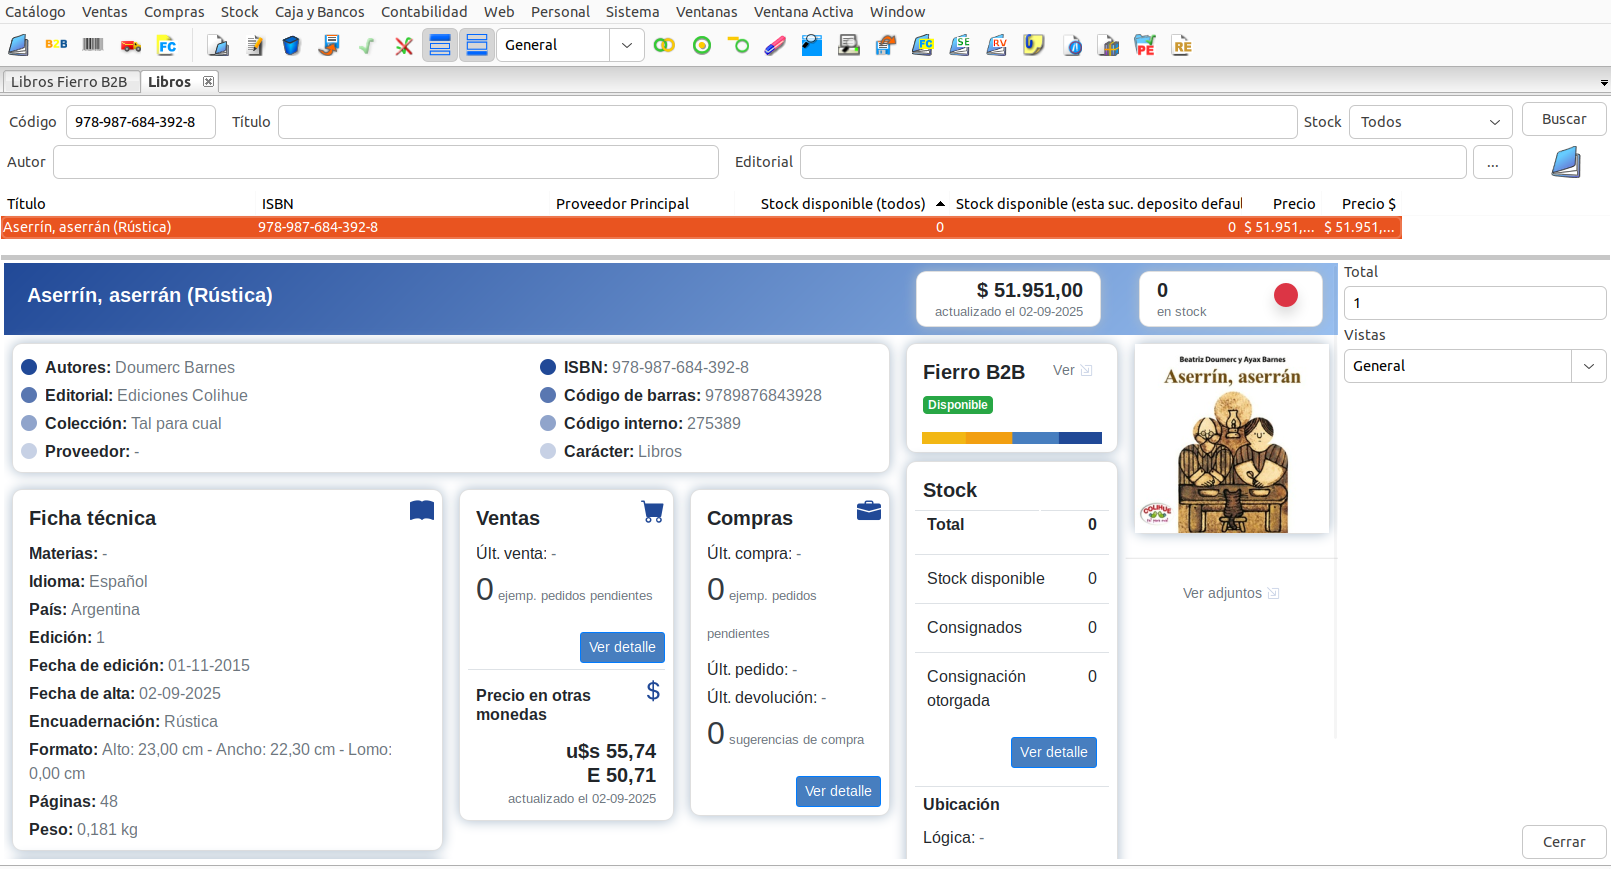Click the paperclip note toolbar icon
The height and width of the screenshot is (869, 1611).
1034,45
